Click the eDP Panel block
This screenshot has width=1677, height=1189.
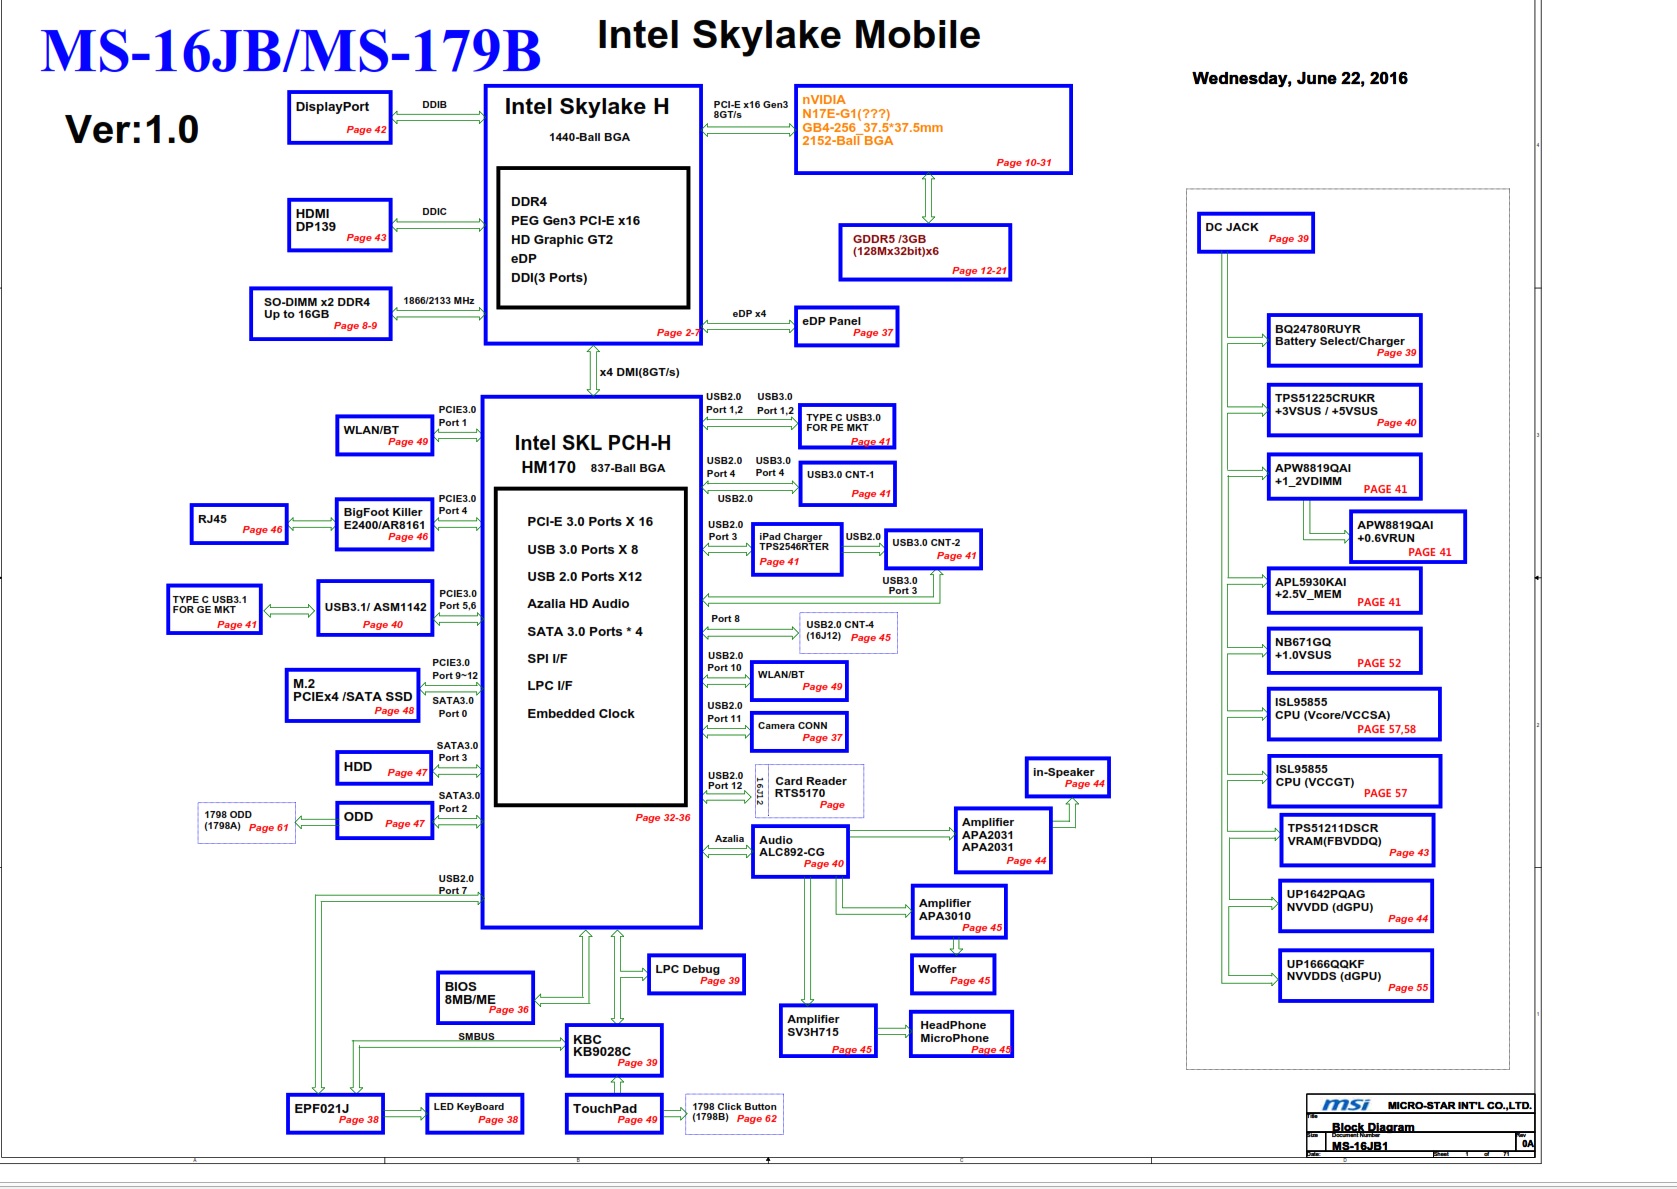pyautogui.click(x=846, y=326)
